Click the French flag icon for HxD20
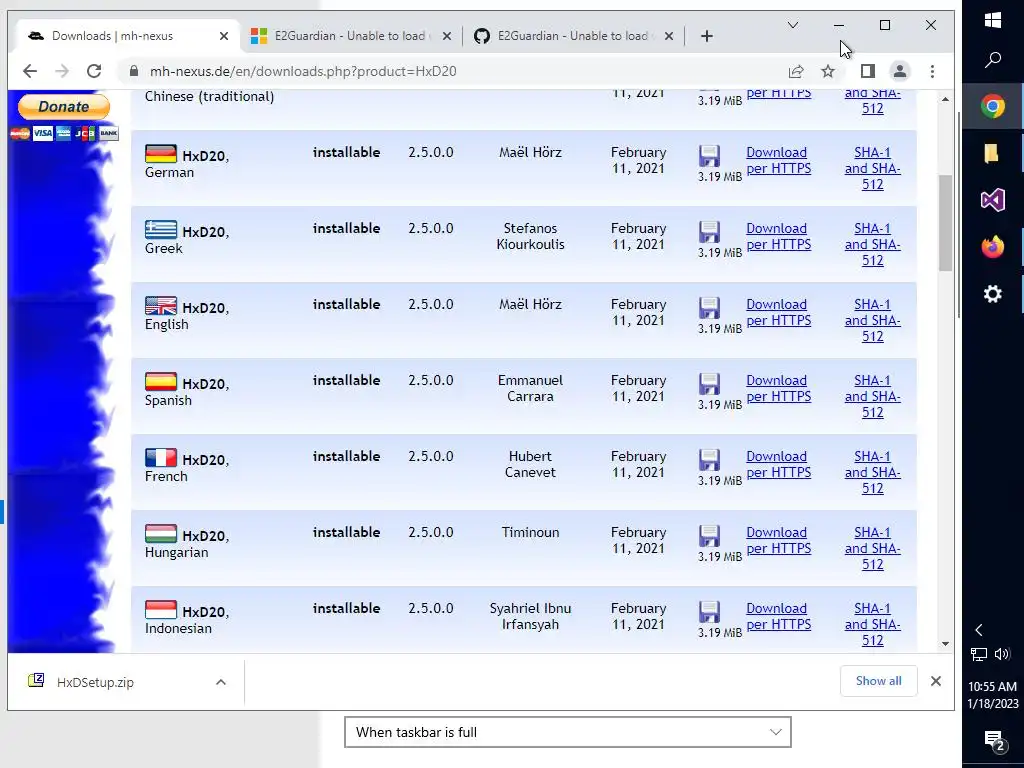This screenshot has height=768, width=1024. click(161, 457)
